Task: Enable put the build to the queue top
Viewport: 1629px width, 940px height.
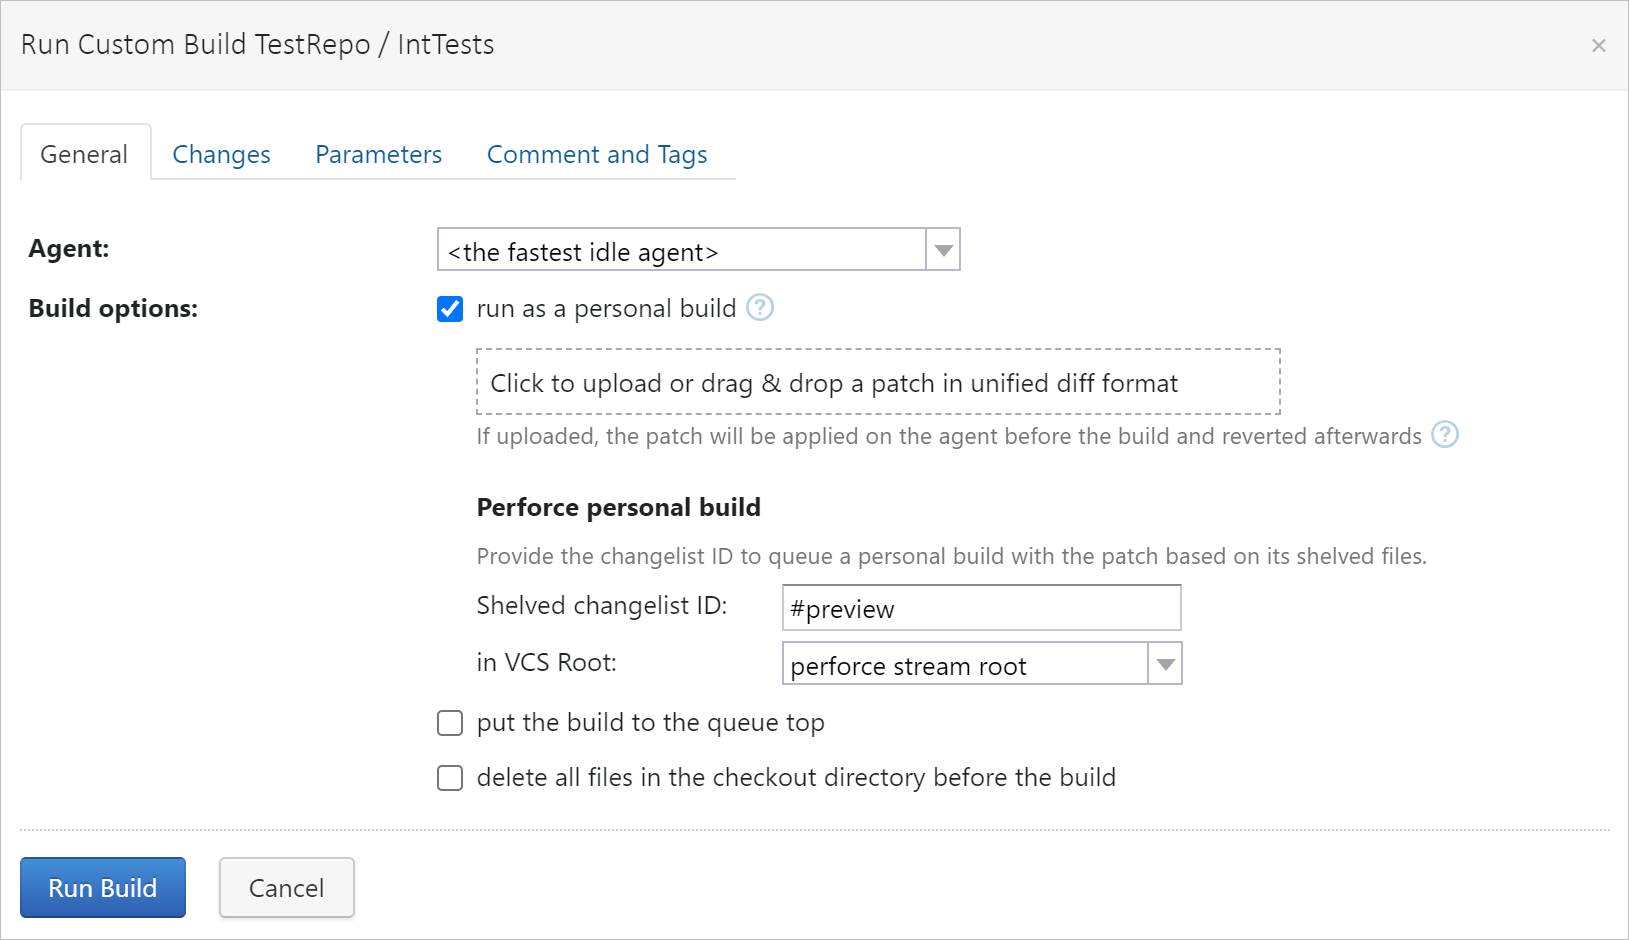Action: [x=450, y=722]
